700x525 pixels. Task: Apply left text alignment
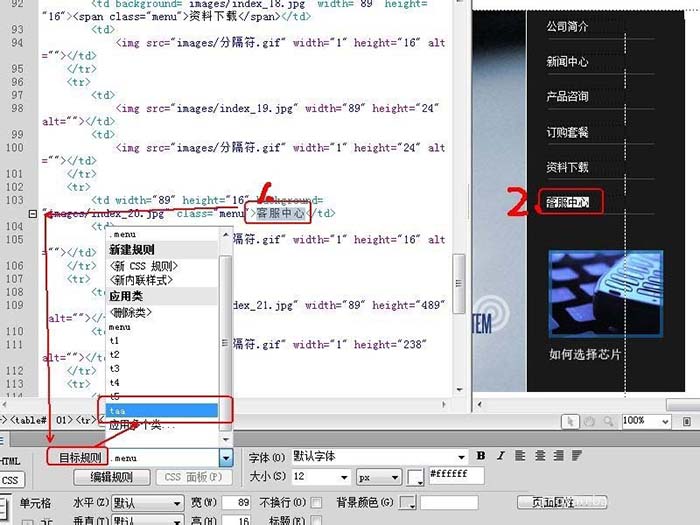point(520,456)
